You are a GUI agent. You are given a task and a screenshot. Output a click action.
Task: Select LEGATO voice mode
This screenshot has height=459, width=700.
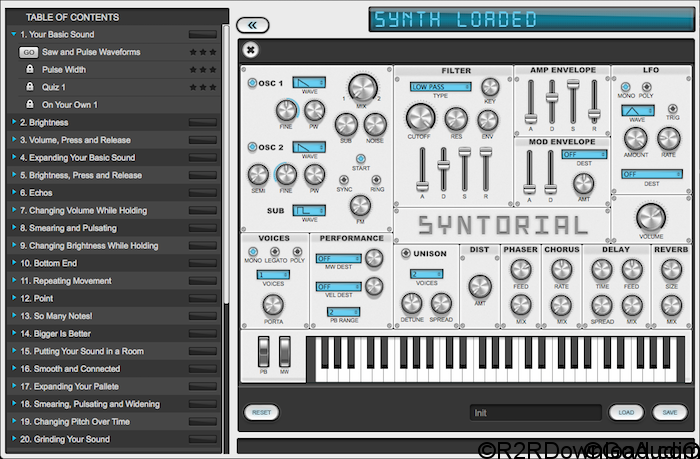(275, 251)
